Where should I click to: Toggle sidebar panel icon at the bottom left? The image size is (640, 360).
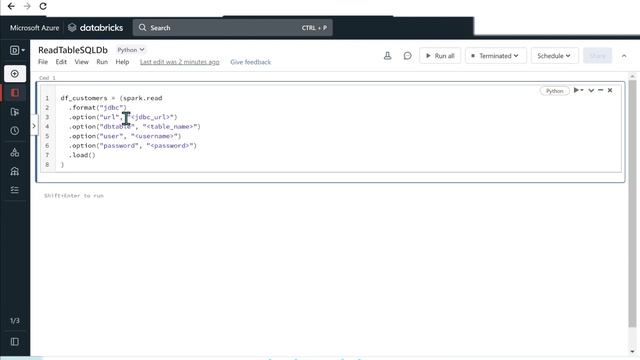coord(15,342)
